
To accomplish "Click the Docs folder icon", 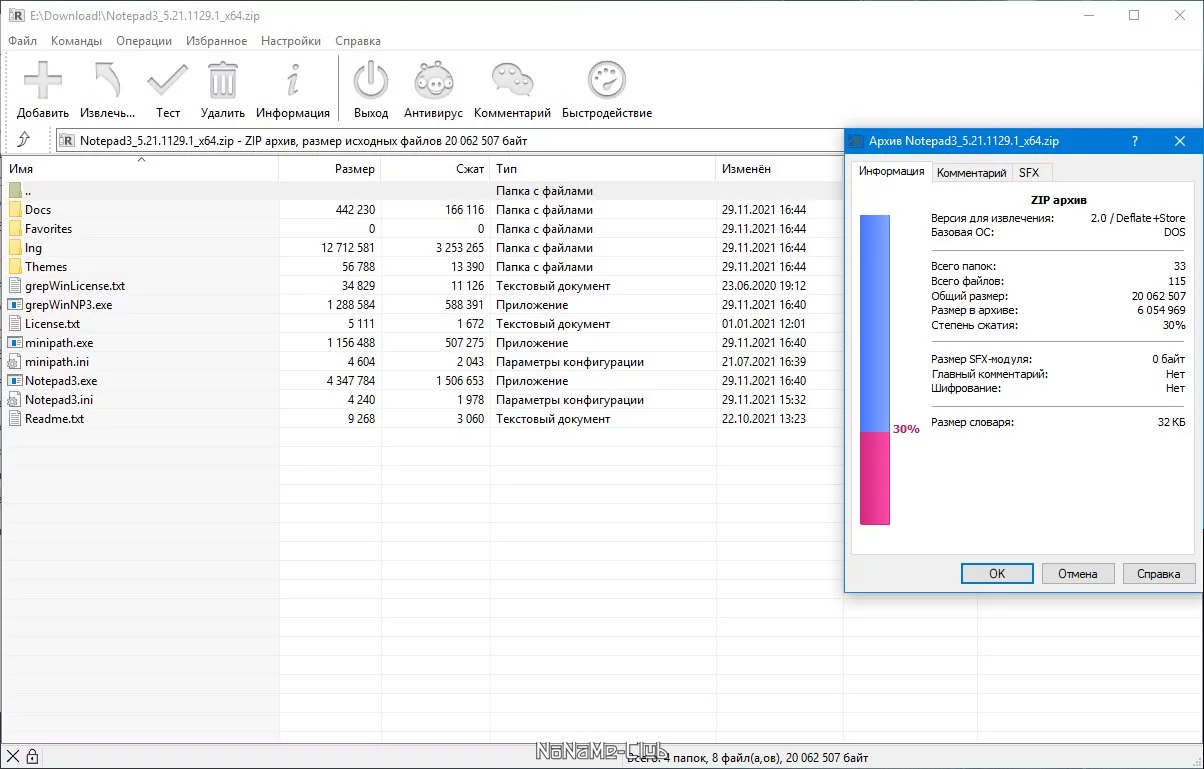I will (x=15, y=210).
